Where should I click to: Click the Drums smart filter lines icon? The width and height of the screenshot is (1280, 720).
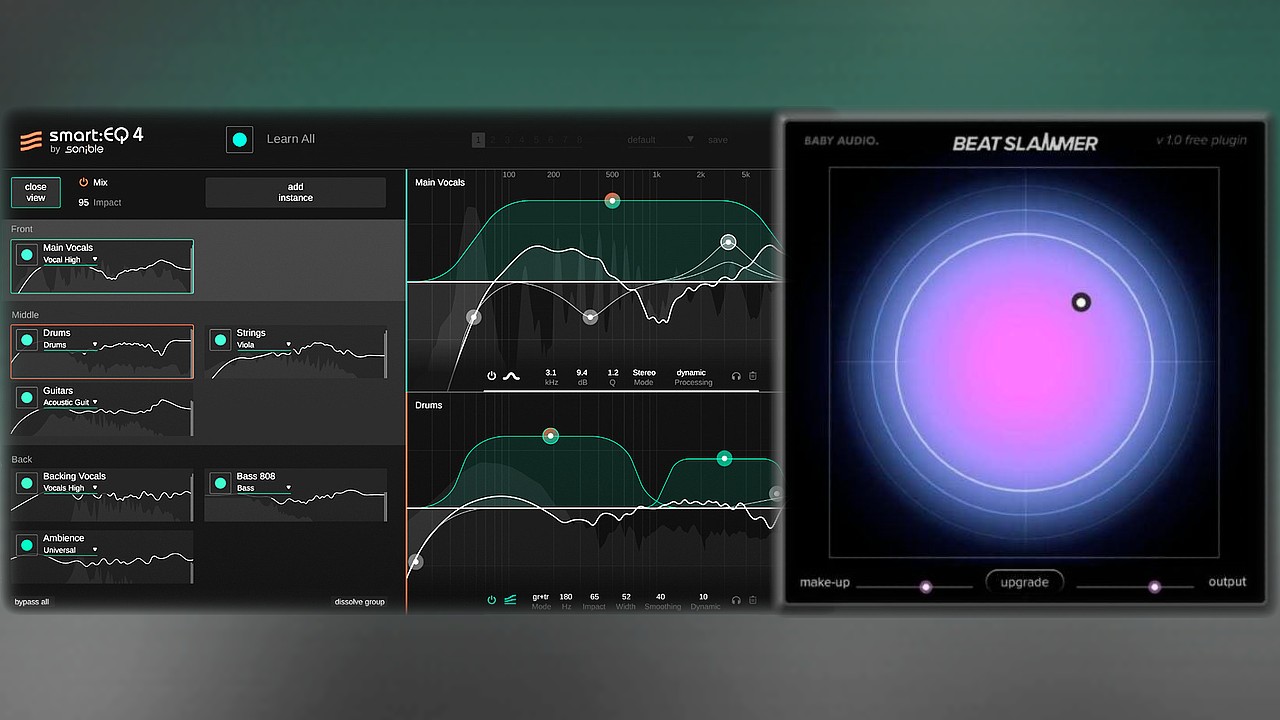(511, 600)
